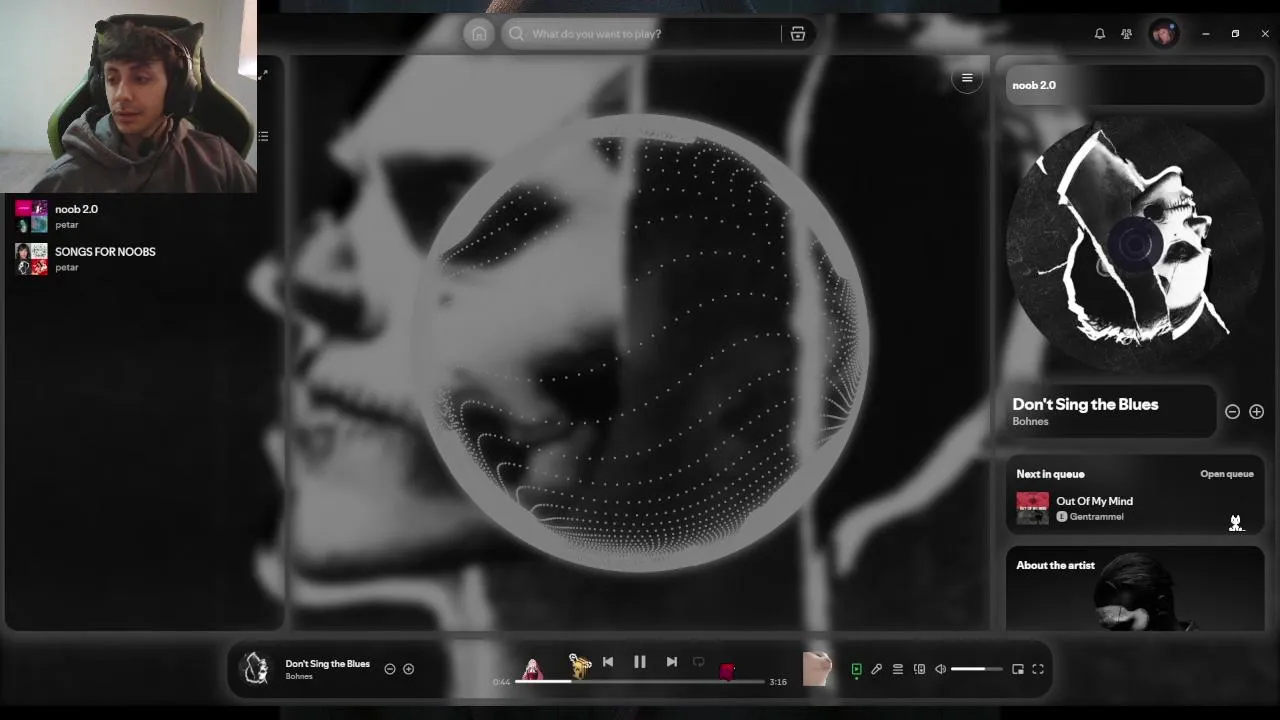Viewport: 1280px width, 720px height.
Task: Mute the volume with the speaker icon
Action: click(940, 669)
